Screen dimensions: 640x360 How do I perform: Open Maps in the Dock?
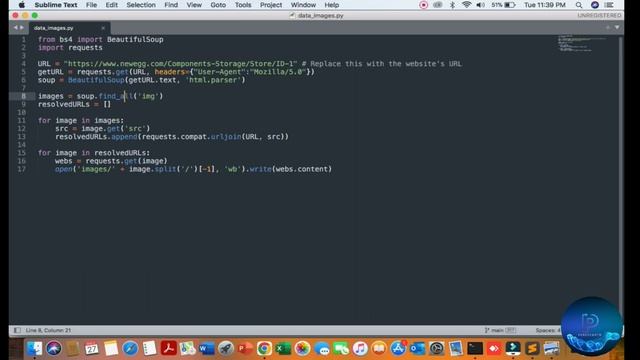point(188,348)
